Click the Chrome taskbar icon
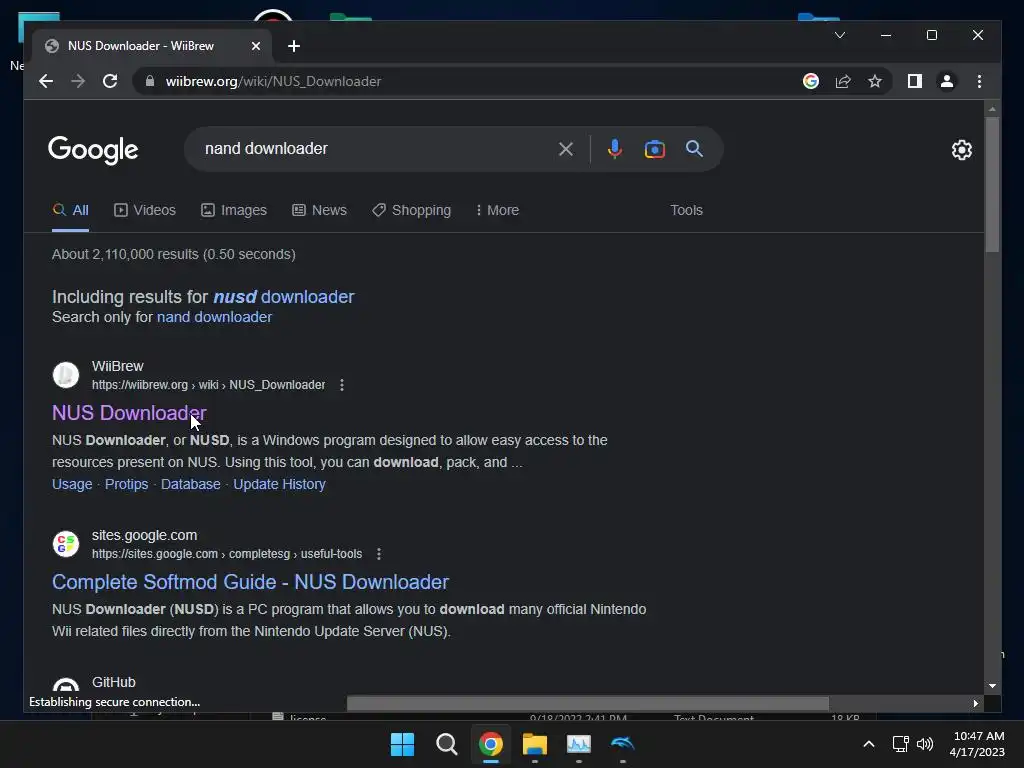 [490, 744]
